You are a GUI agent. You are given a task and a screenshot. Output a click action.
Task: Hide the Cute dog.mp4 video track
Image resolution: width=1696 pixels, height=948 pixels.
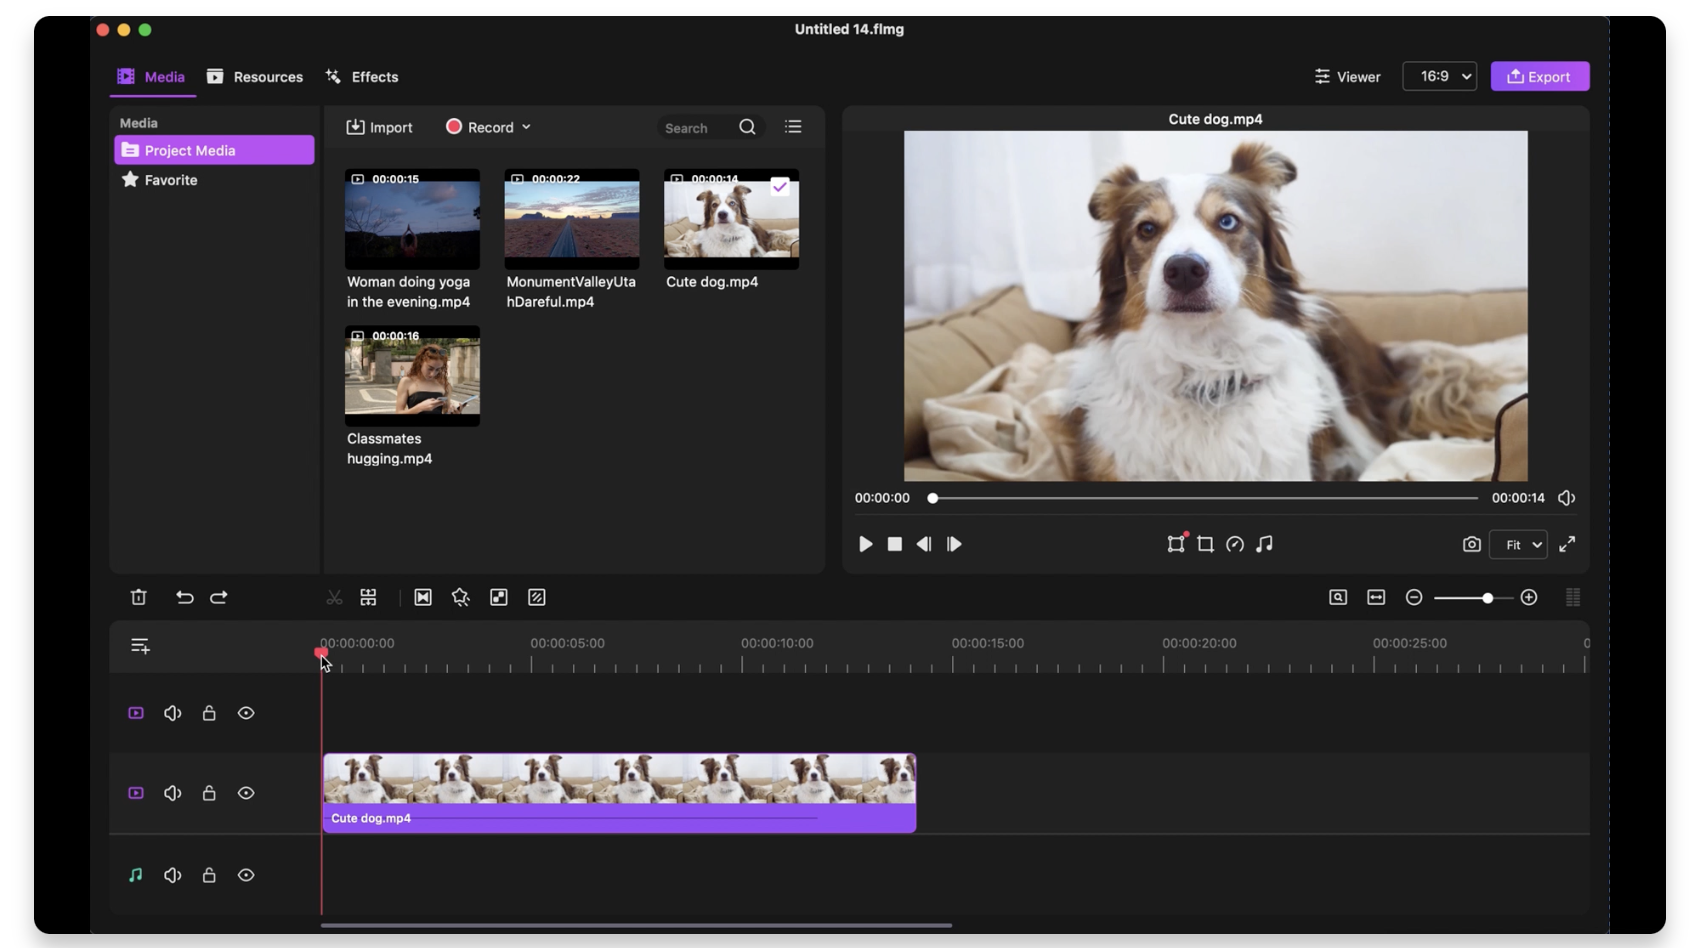(x=246, y=793)
